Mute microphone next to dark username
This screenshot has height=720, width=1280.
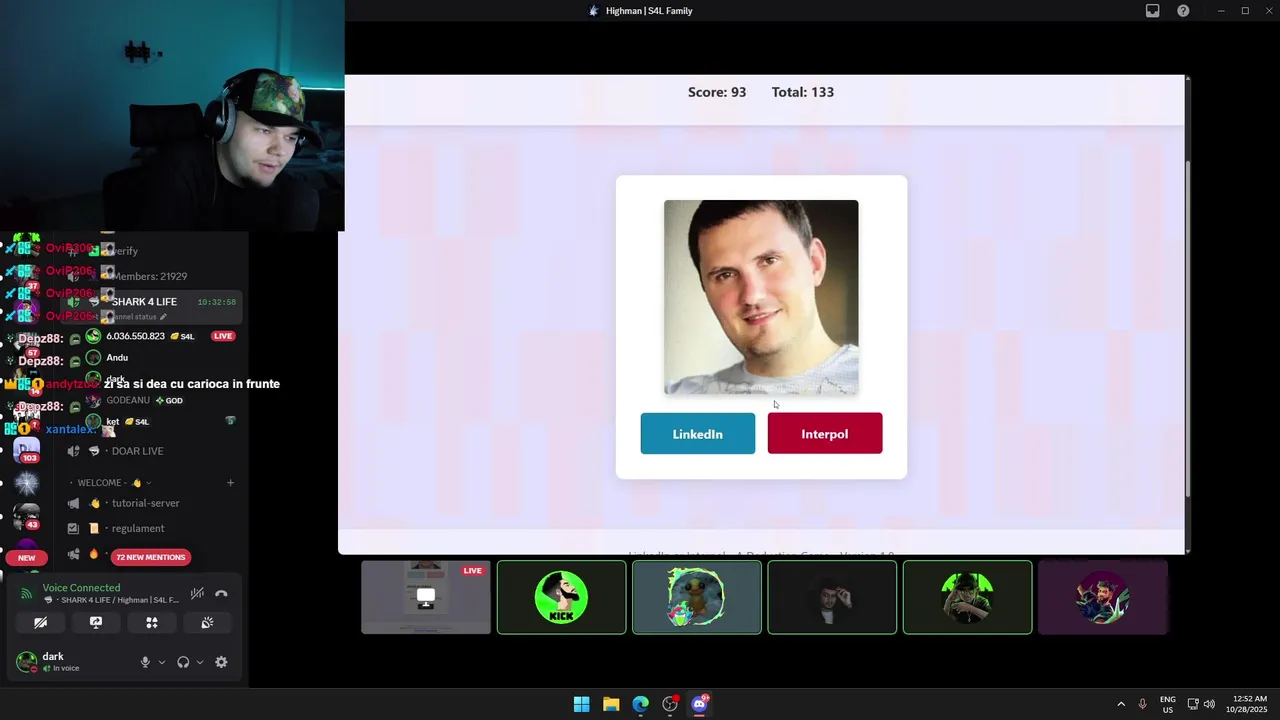pyautogui.click(x=145, y=662)
